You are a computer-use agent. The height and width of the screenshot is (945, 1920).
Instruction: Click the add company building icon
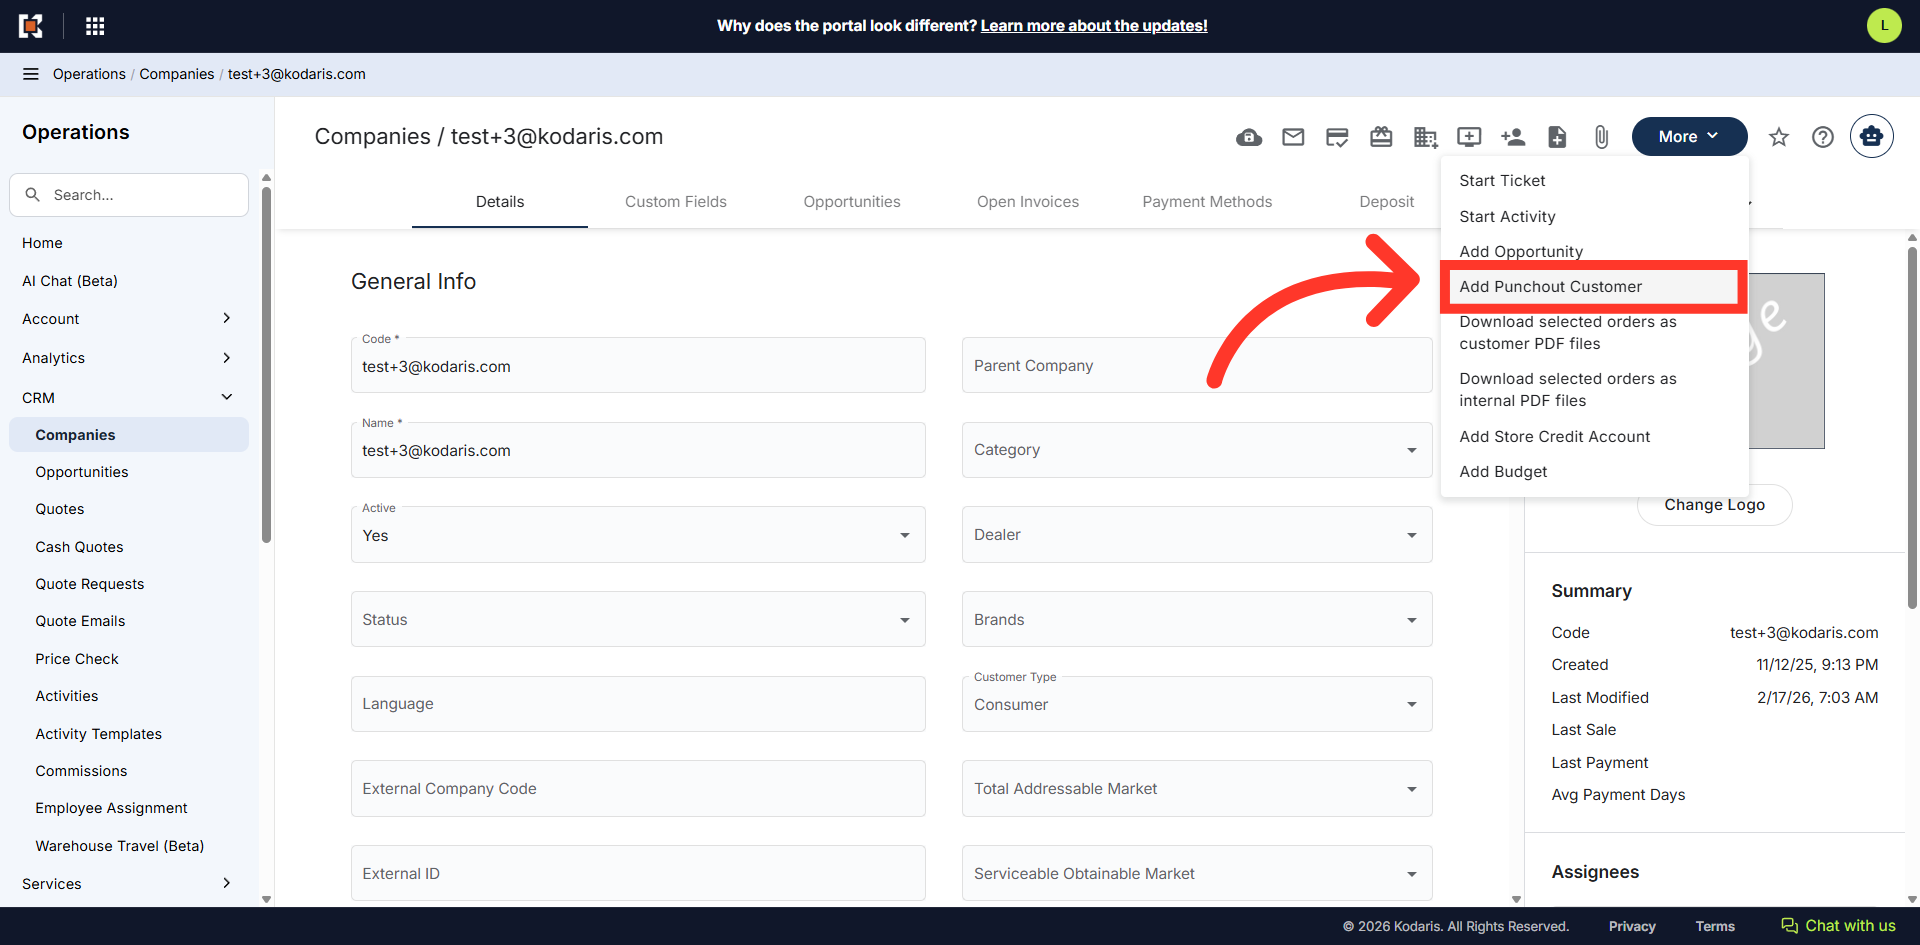point(1425,137)
